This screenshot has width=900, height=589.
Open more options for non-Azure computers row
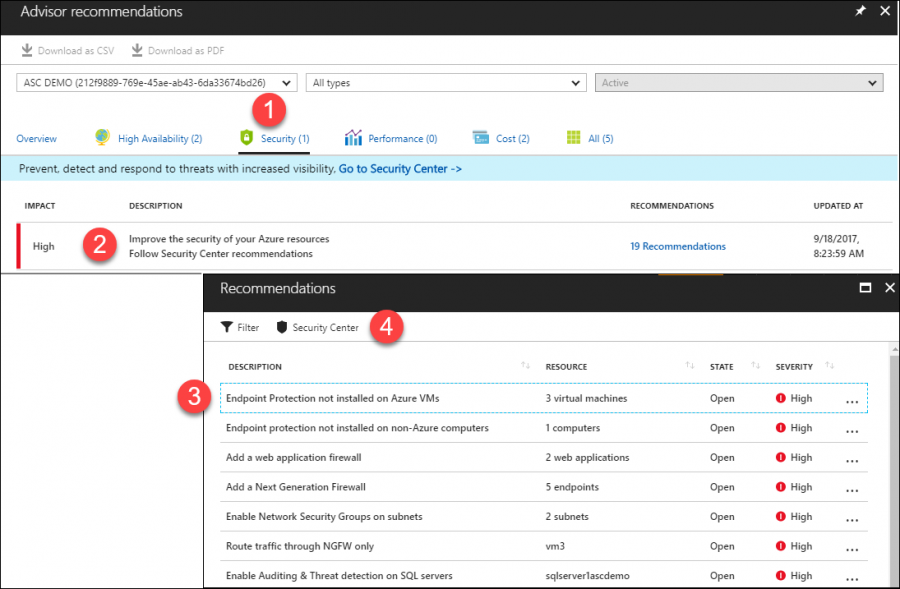(x=852, y=431)
